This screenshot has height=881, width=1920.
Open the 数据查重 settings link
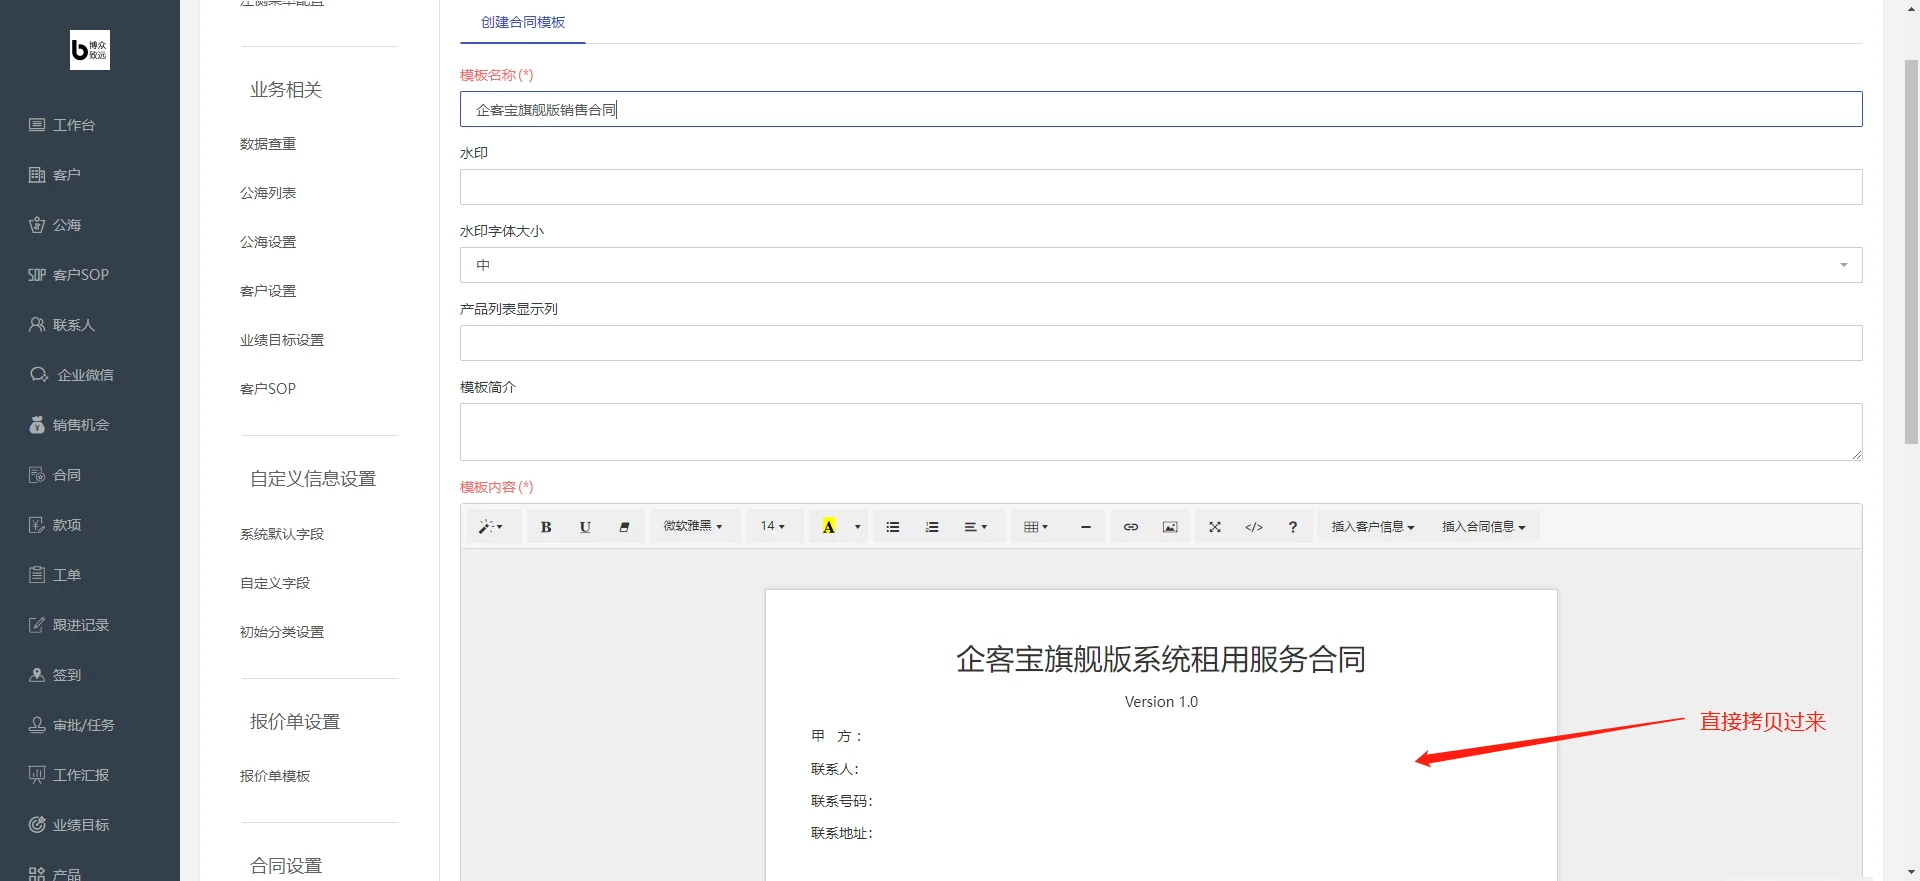tap(268, 144)
